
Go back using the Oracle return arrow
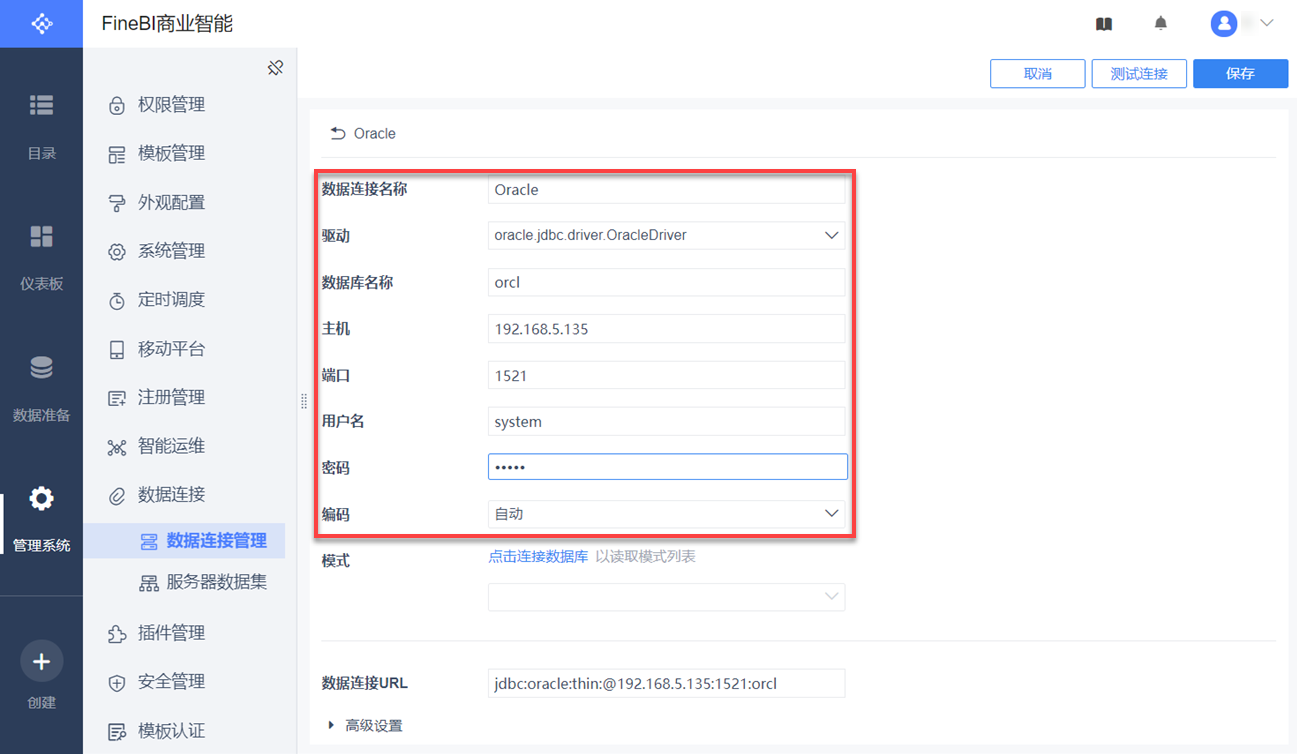click(338, 133)
